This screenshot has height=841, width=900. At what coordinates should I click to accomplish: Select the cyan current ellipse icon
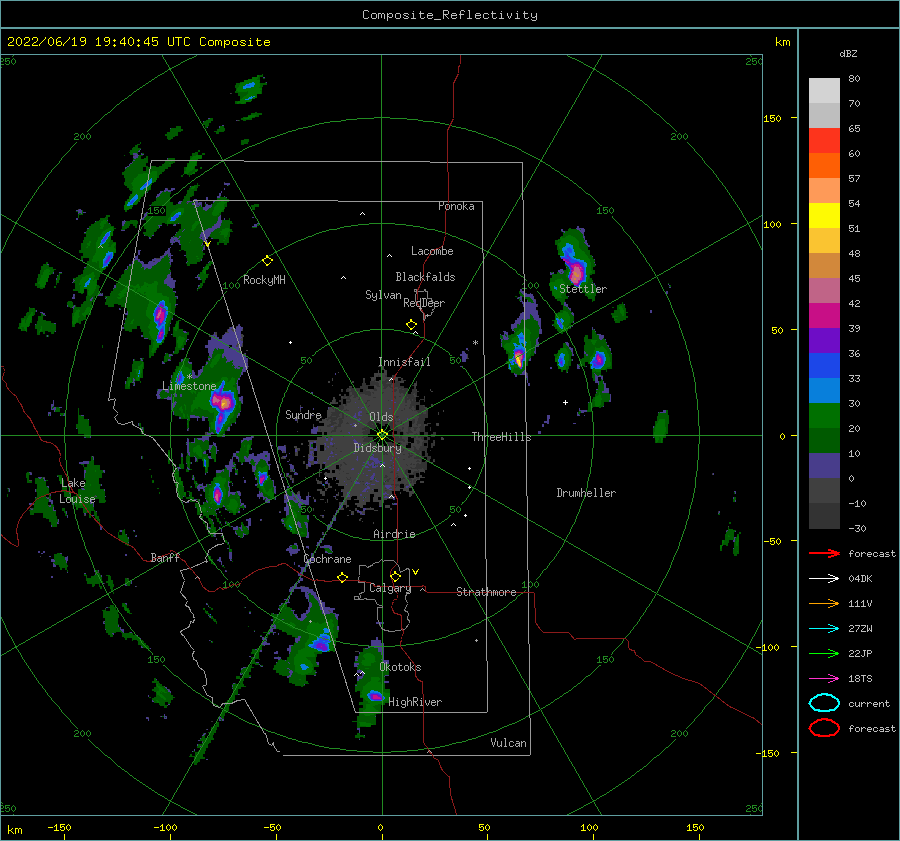[824, 703]
